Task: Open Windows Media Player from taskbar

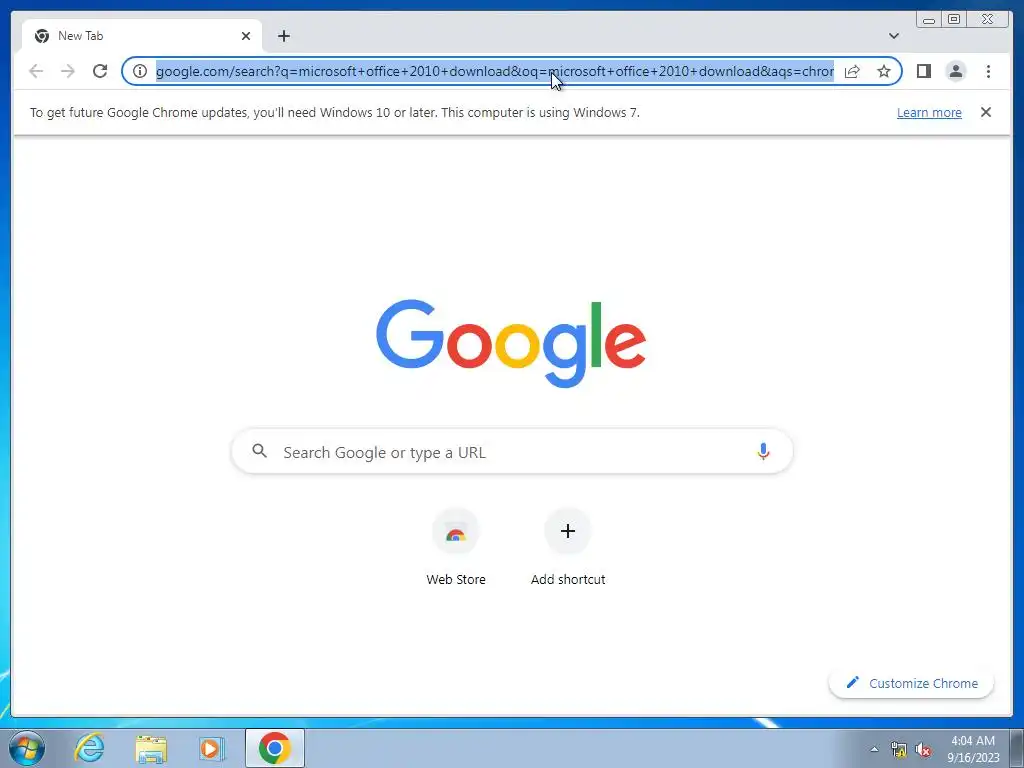Action: (212, 748)
